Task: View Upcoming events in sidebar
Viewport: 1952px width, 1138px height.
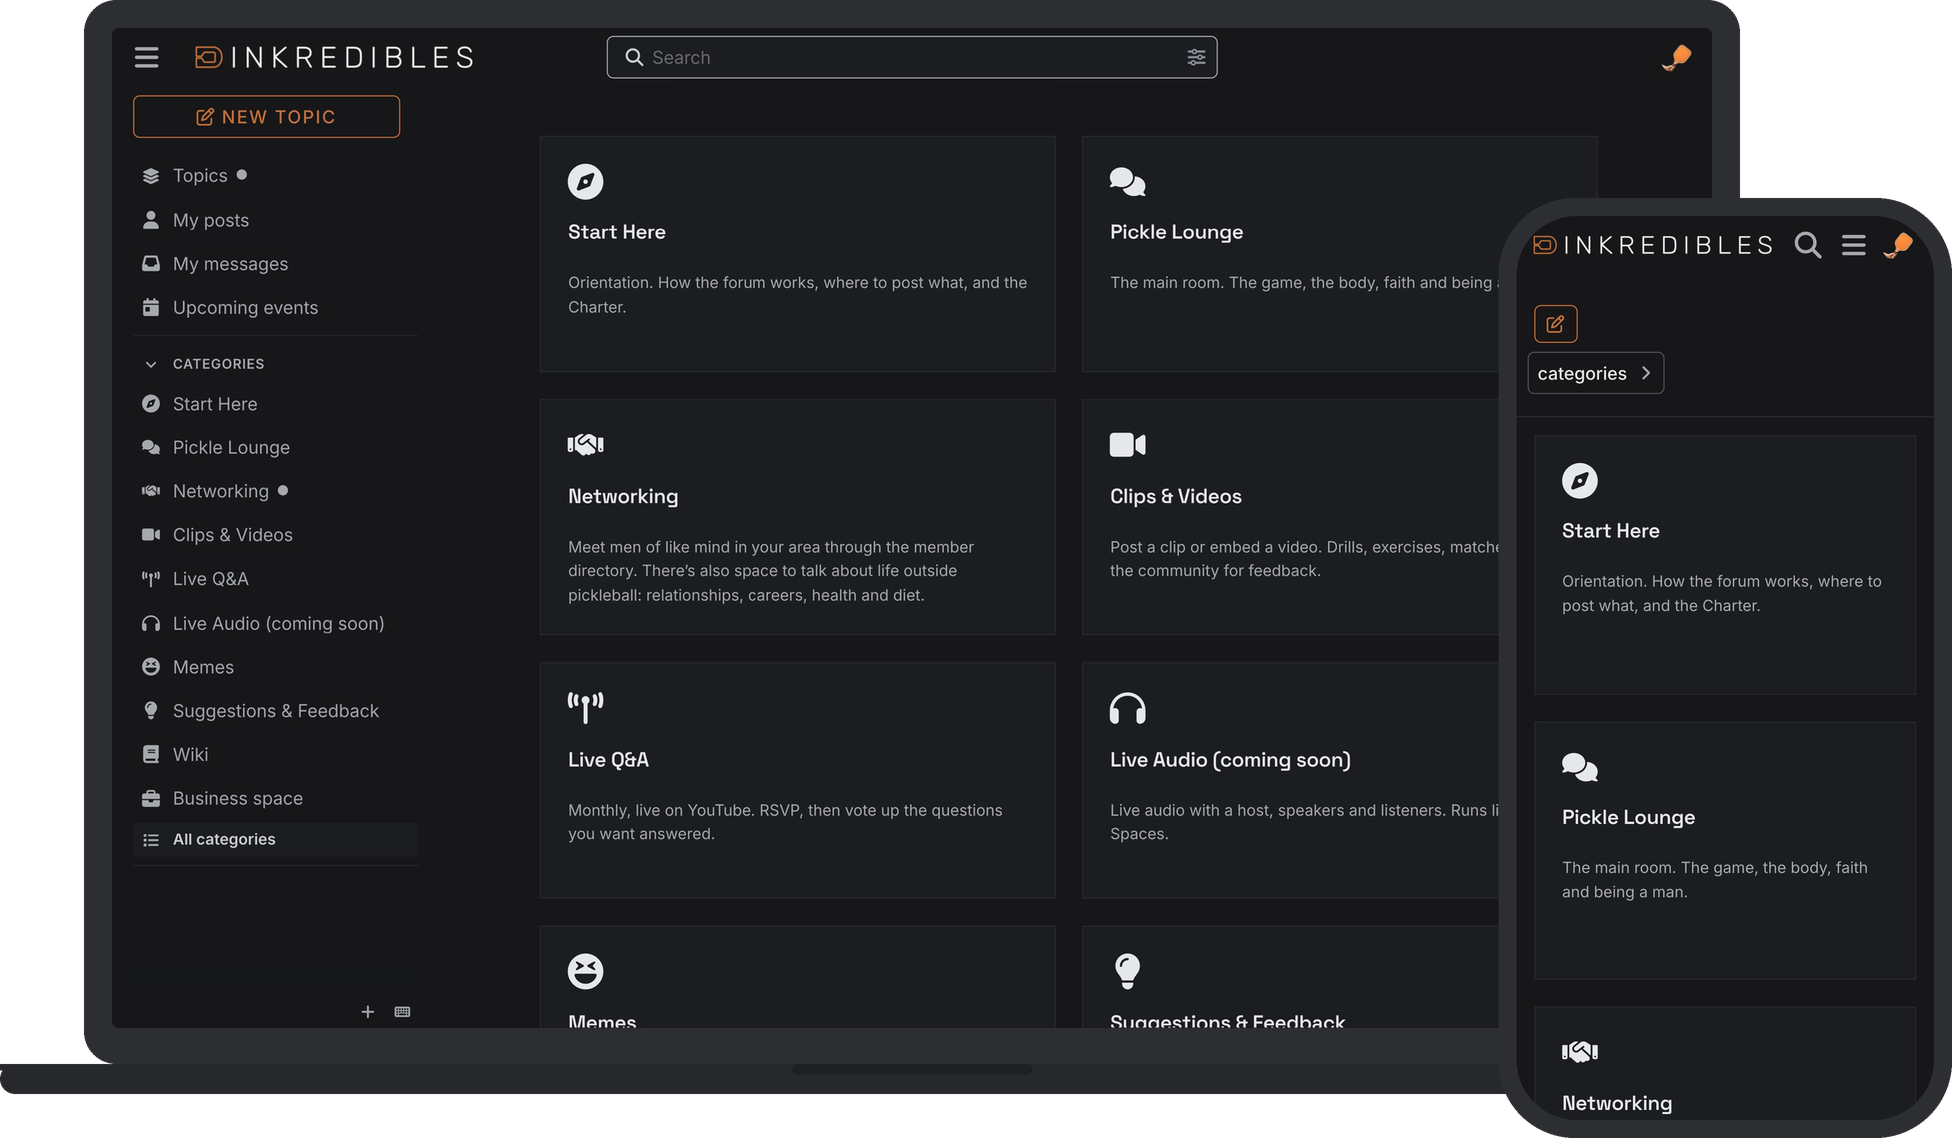Action: [x=275, y=308]
